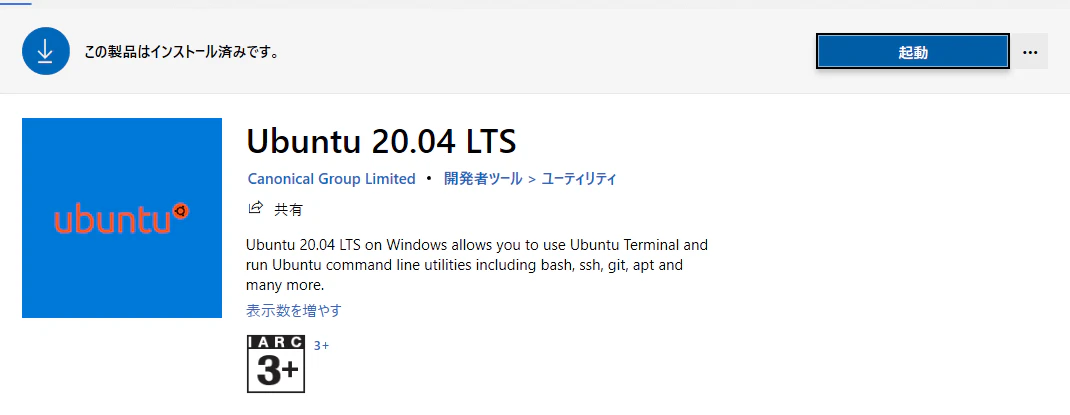Click the この製品はインストール済みです message
Viewport: 1070px width, 415px height.
(x=182, y=52)
